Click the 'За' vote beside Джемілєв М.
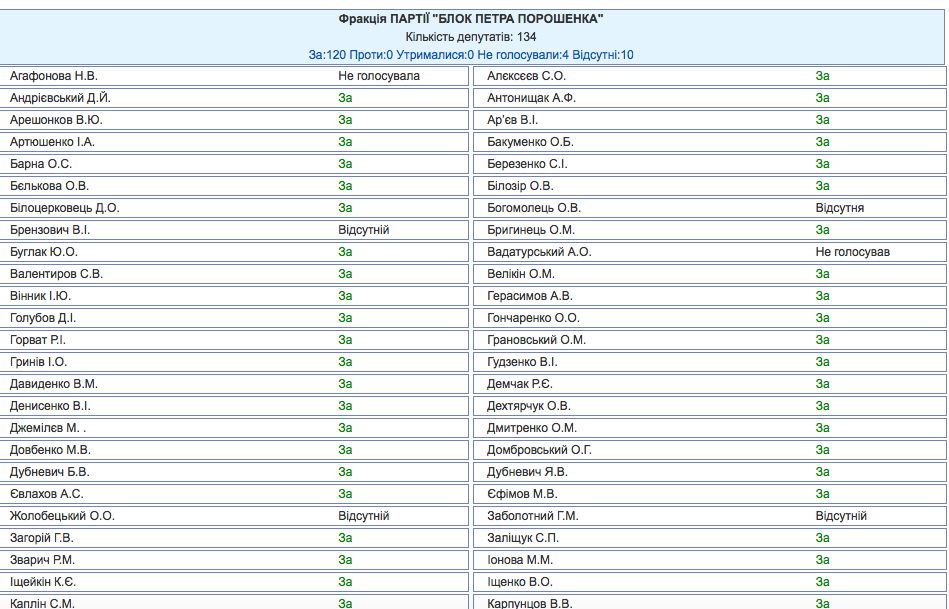Viewport: 949px width, 609px height. pyautogui.click(x=345, y=428)
